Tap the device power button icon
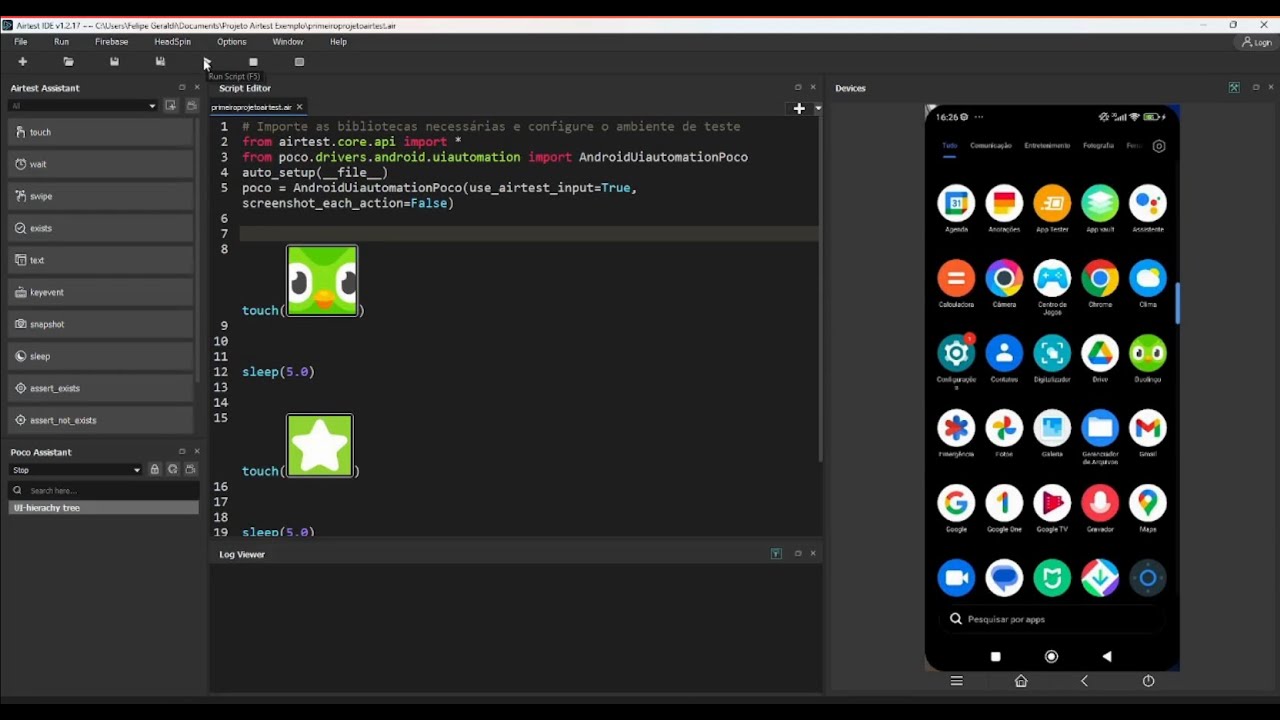This screenshot has width=1280, height=720. (x=1148, y=681)
